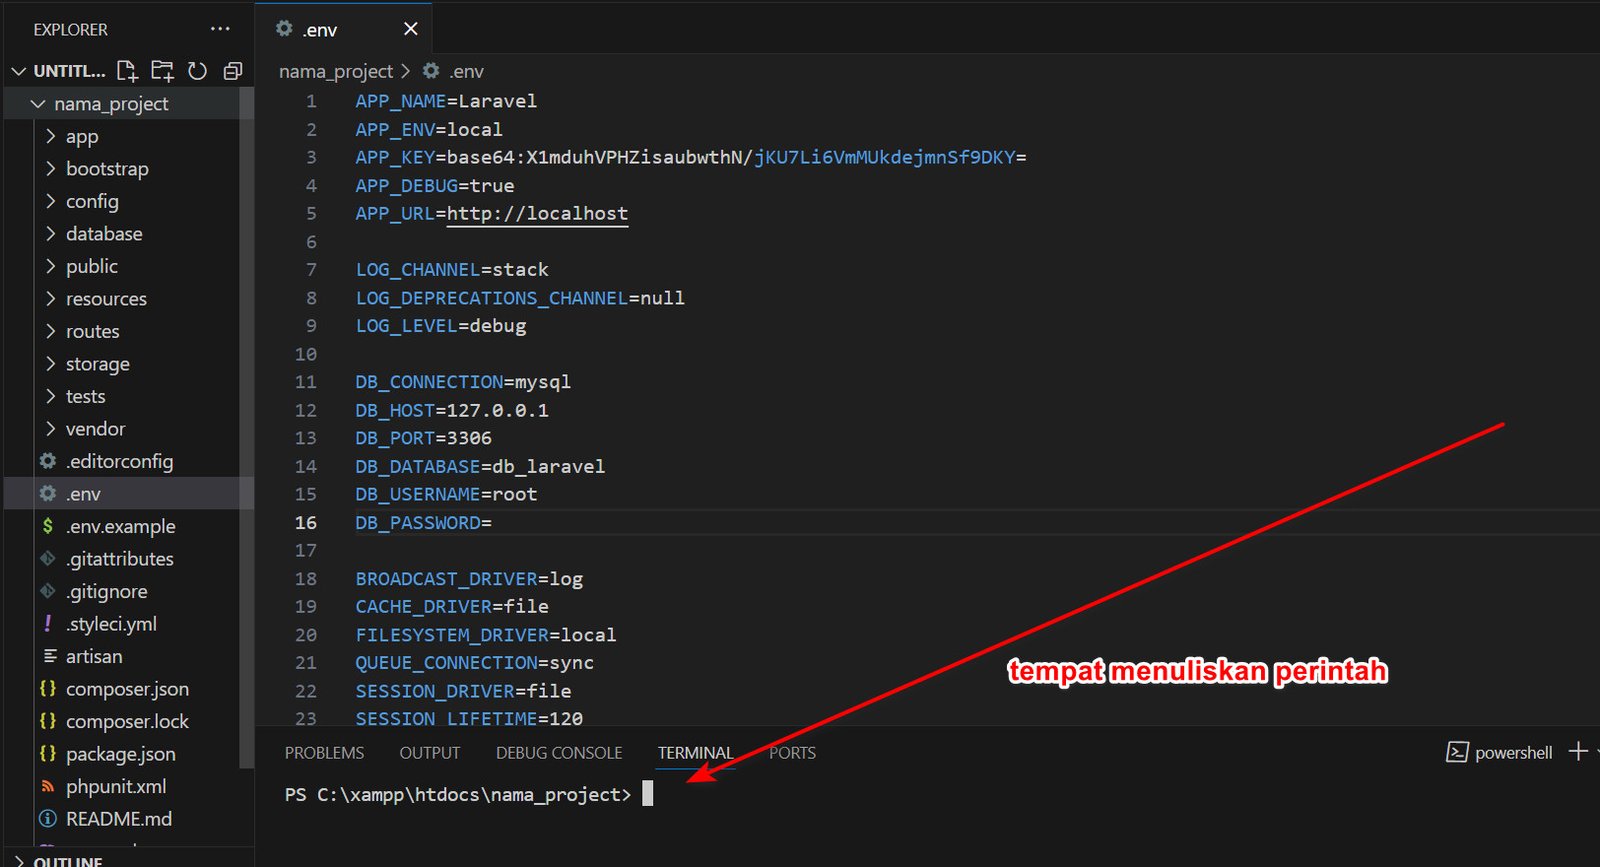This screenshot has height=867, width=1600.
Task: Click the APP_DEBUG=true line
Action: point(435,185)
